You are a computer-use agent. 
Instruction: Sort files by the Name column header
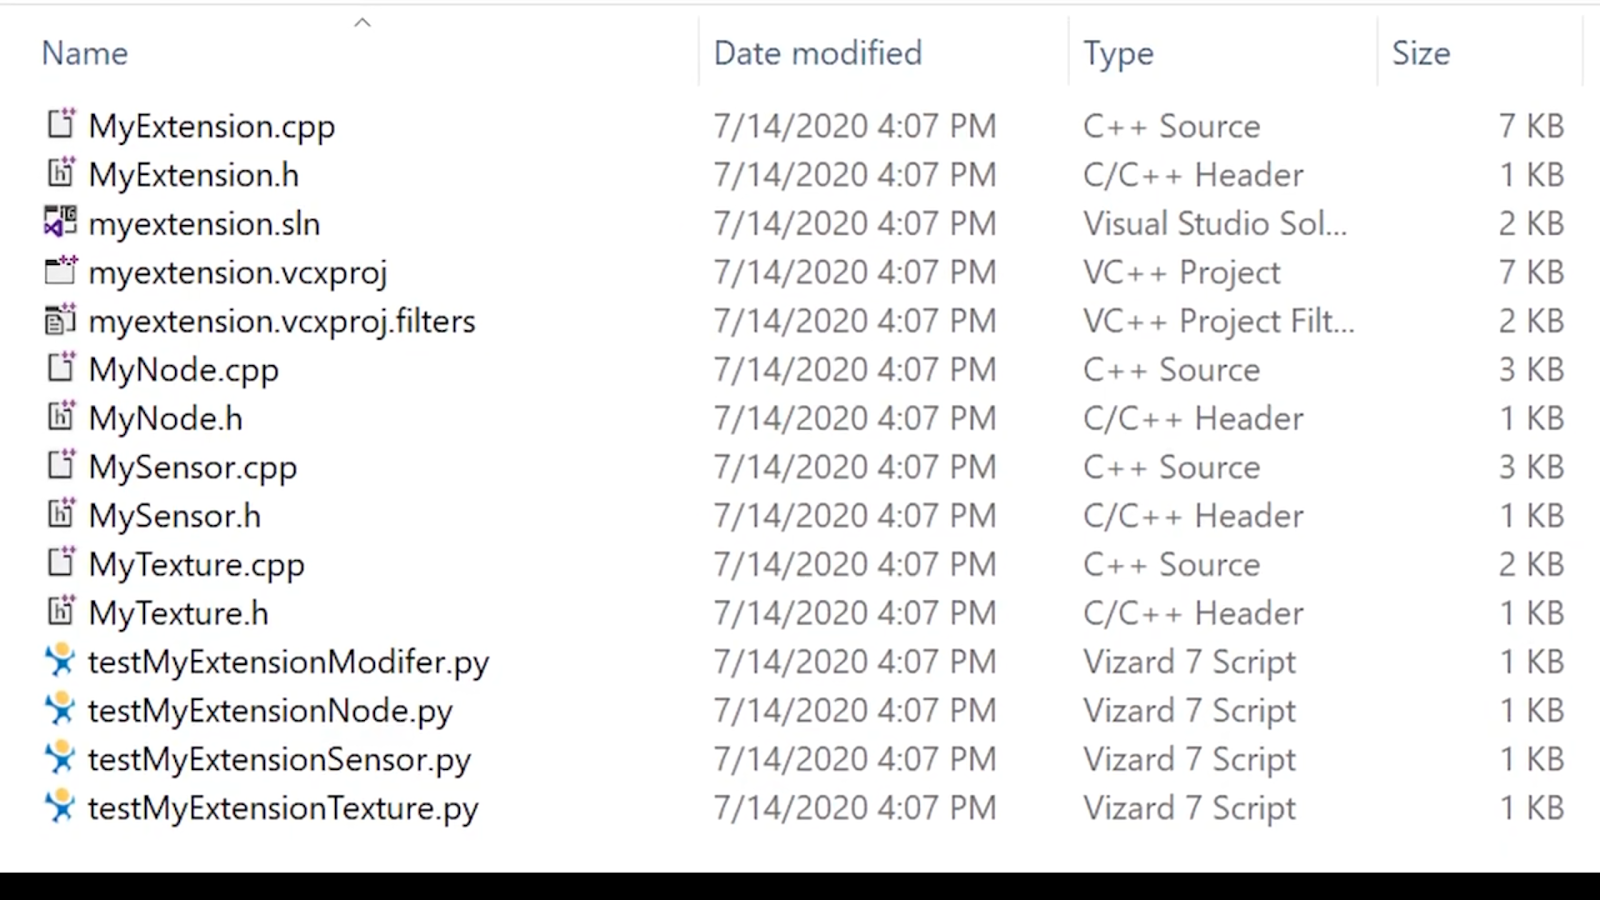(x=85, y=53)
